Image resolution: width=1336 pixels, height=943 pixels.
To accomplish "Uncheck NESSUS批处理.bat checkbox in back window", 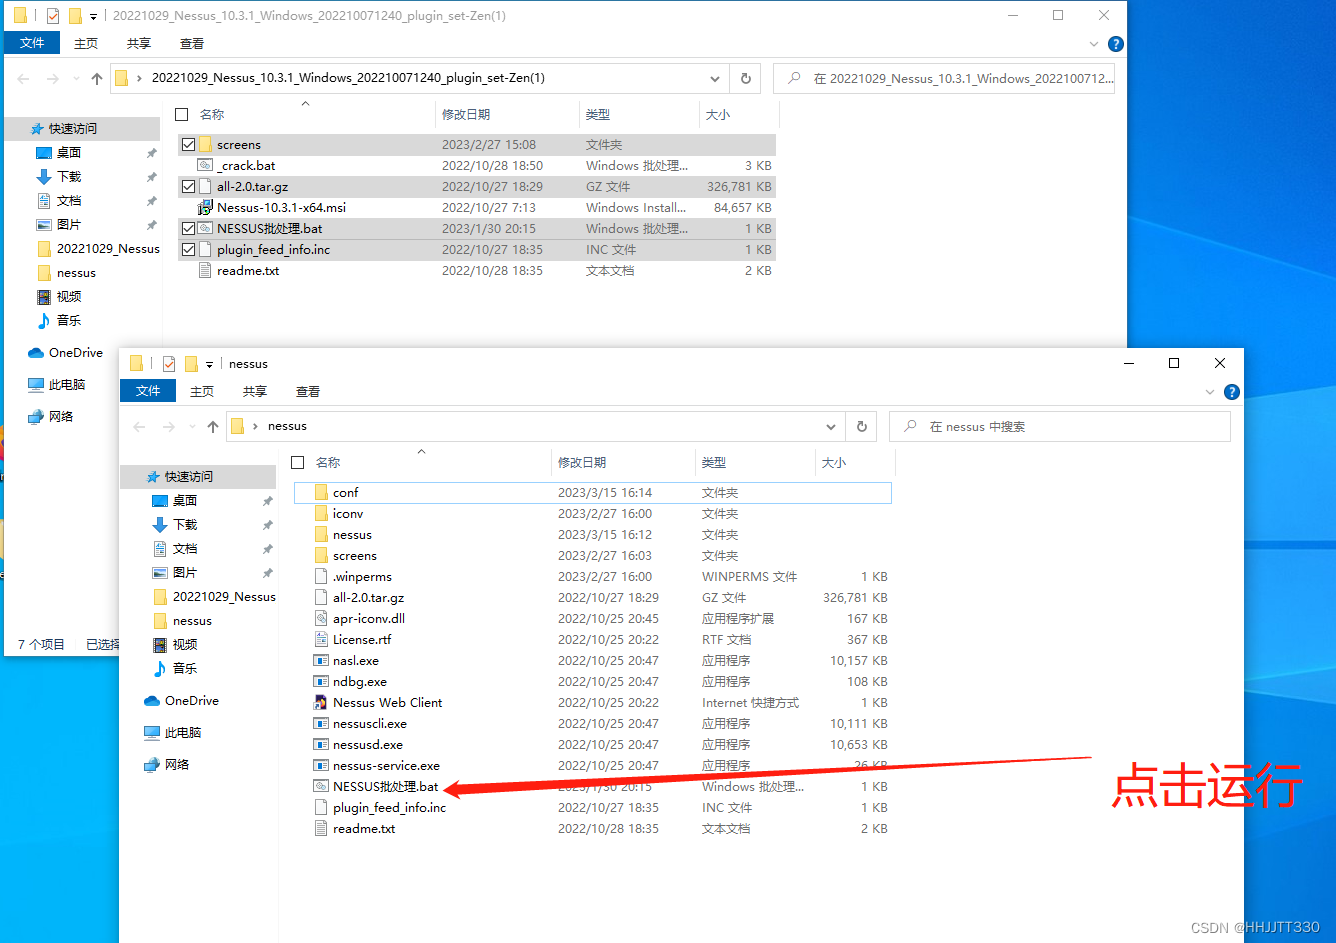I will tap(188, 229).
